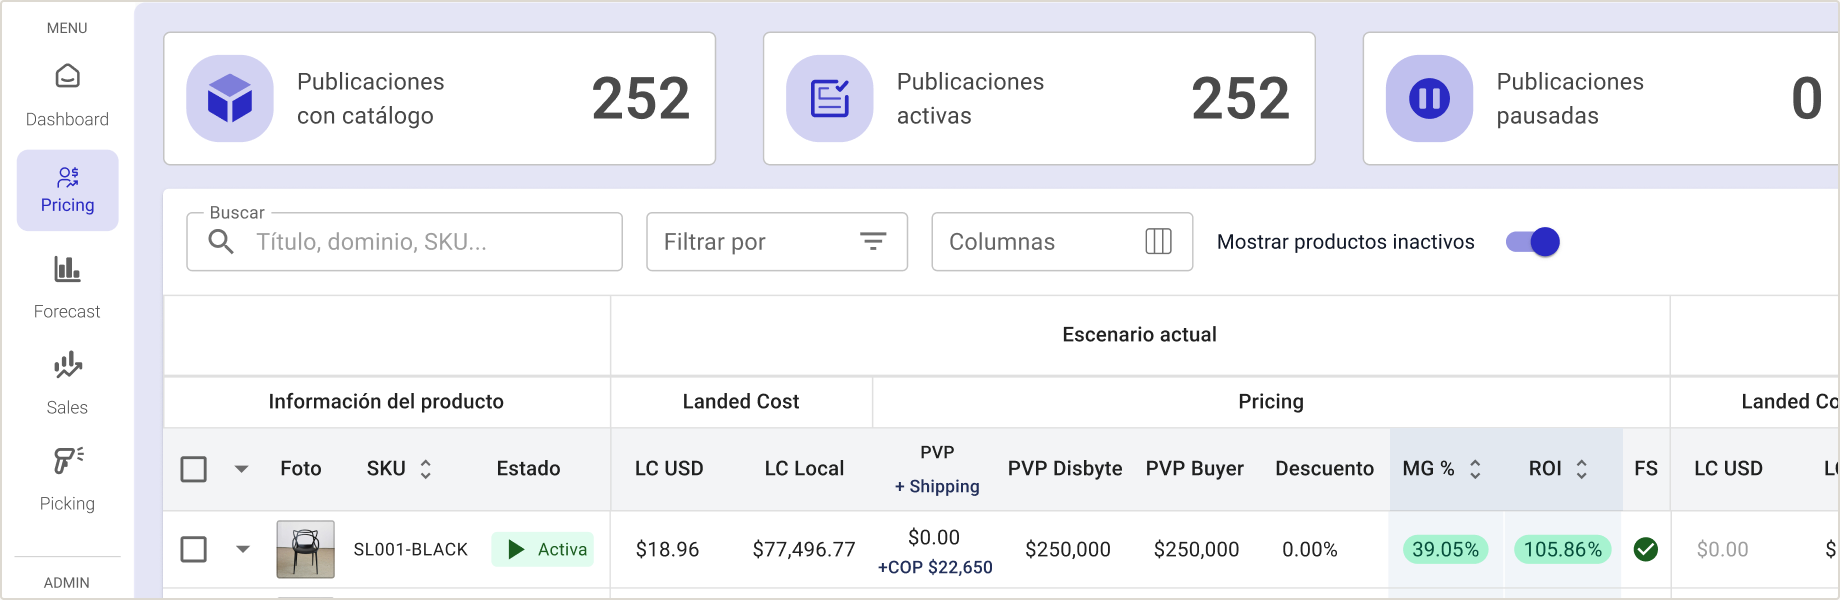Click the PVP + Shipping column header
This screenshot has height=600, width=1840.
click(937, 469)
